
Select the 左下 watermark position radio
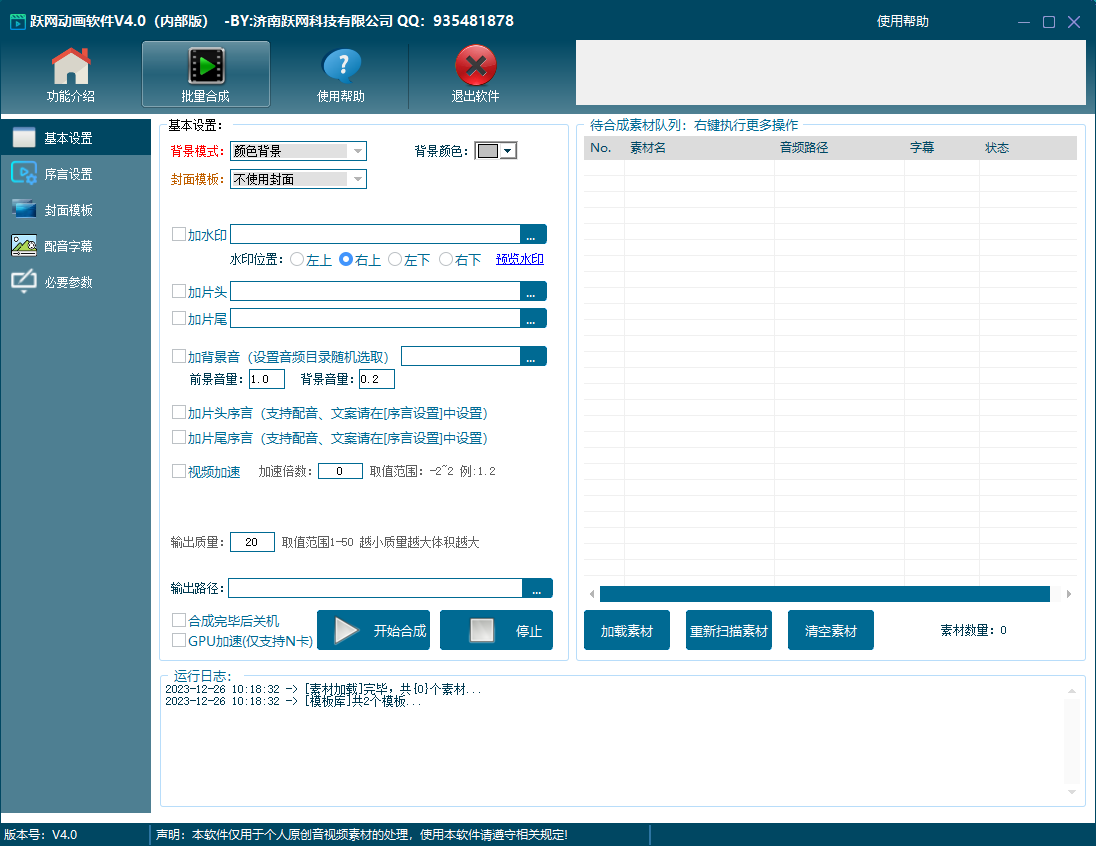click(x=395, y=259)
